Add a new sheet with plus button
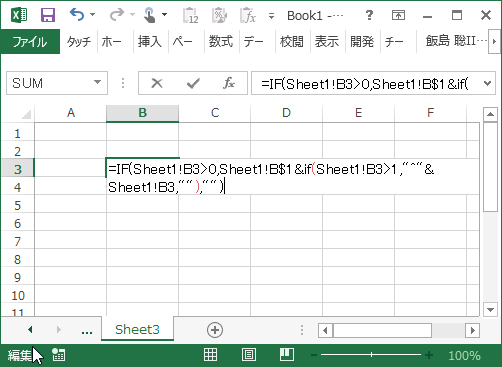 (215, 330)
